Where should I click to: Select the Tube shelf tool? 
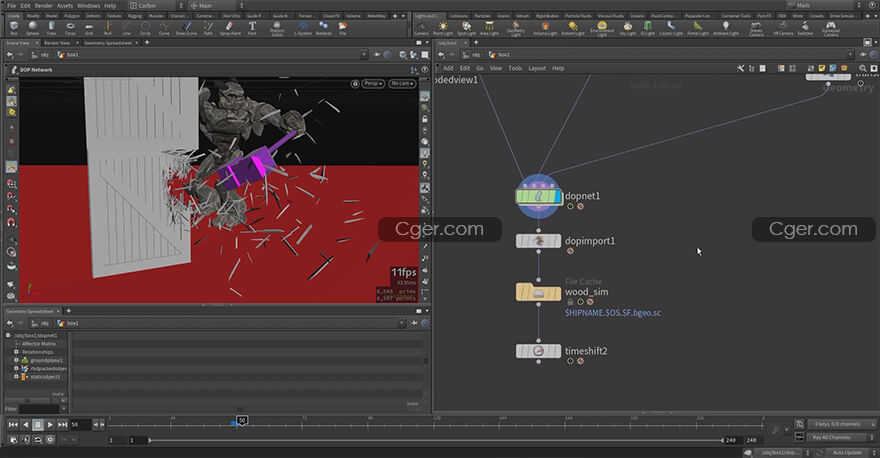point(51,28)
